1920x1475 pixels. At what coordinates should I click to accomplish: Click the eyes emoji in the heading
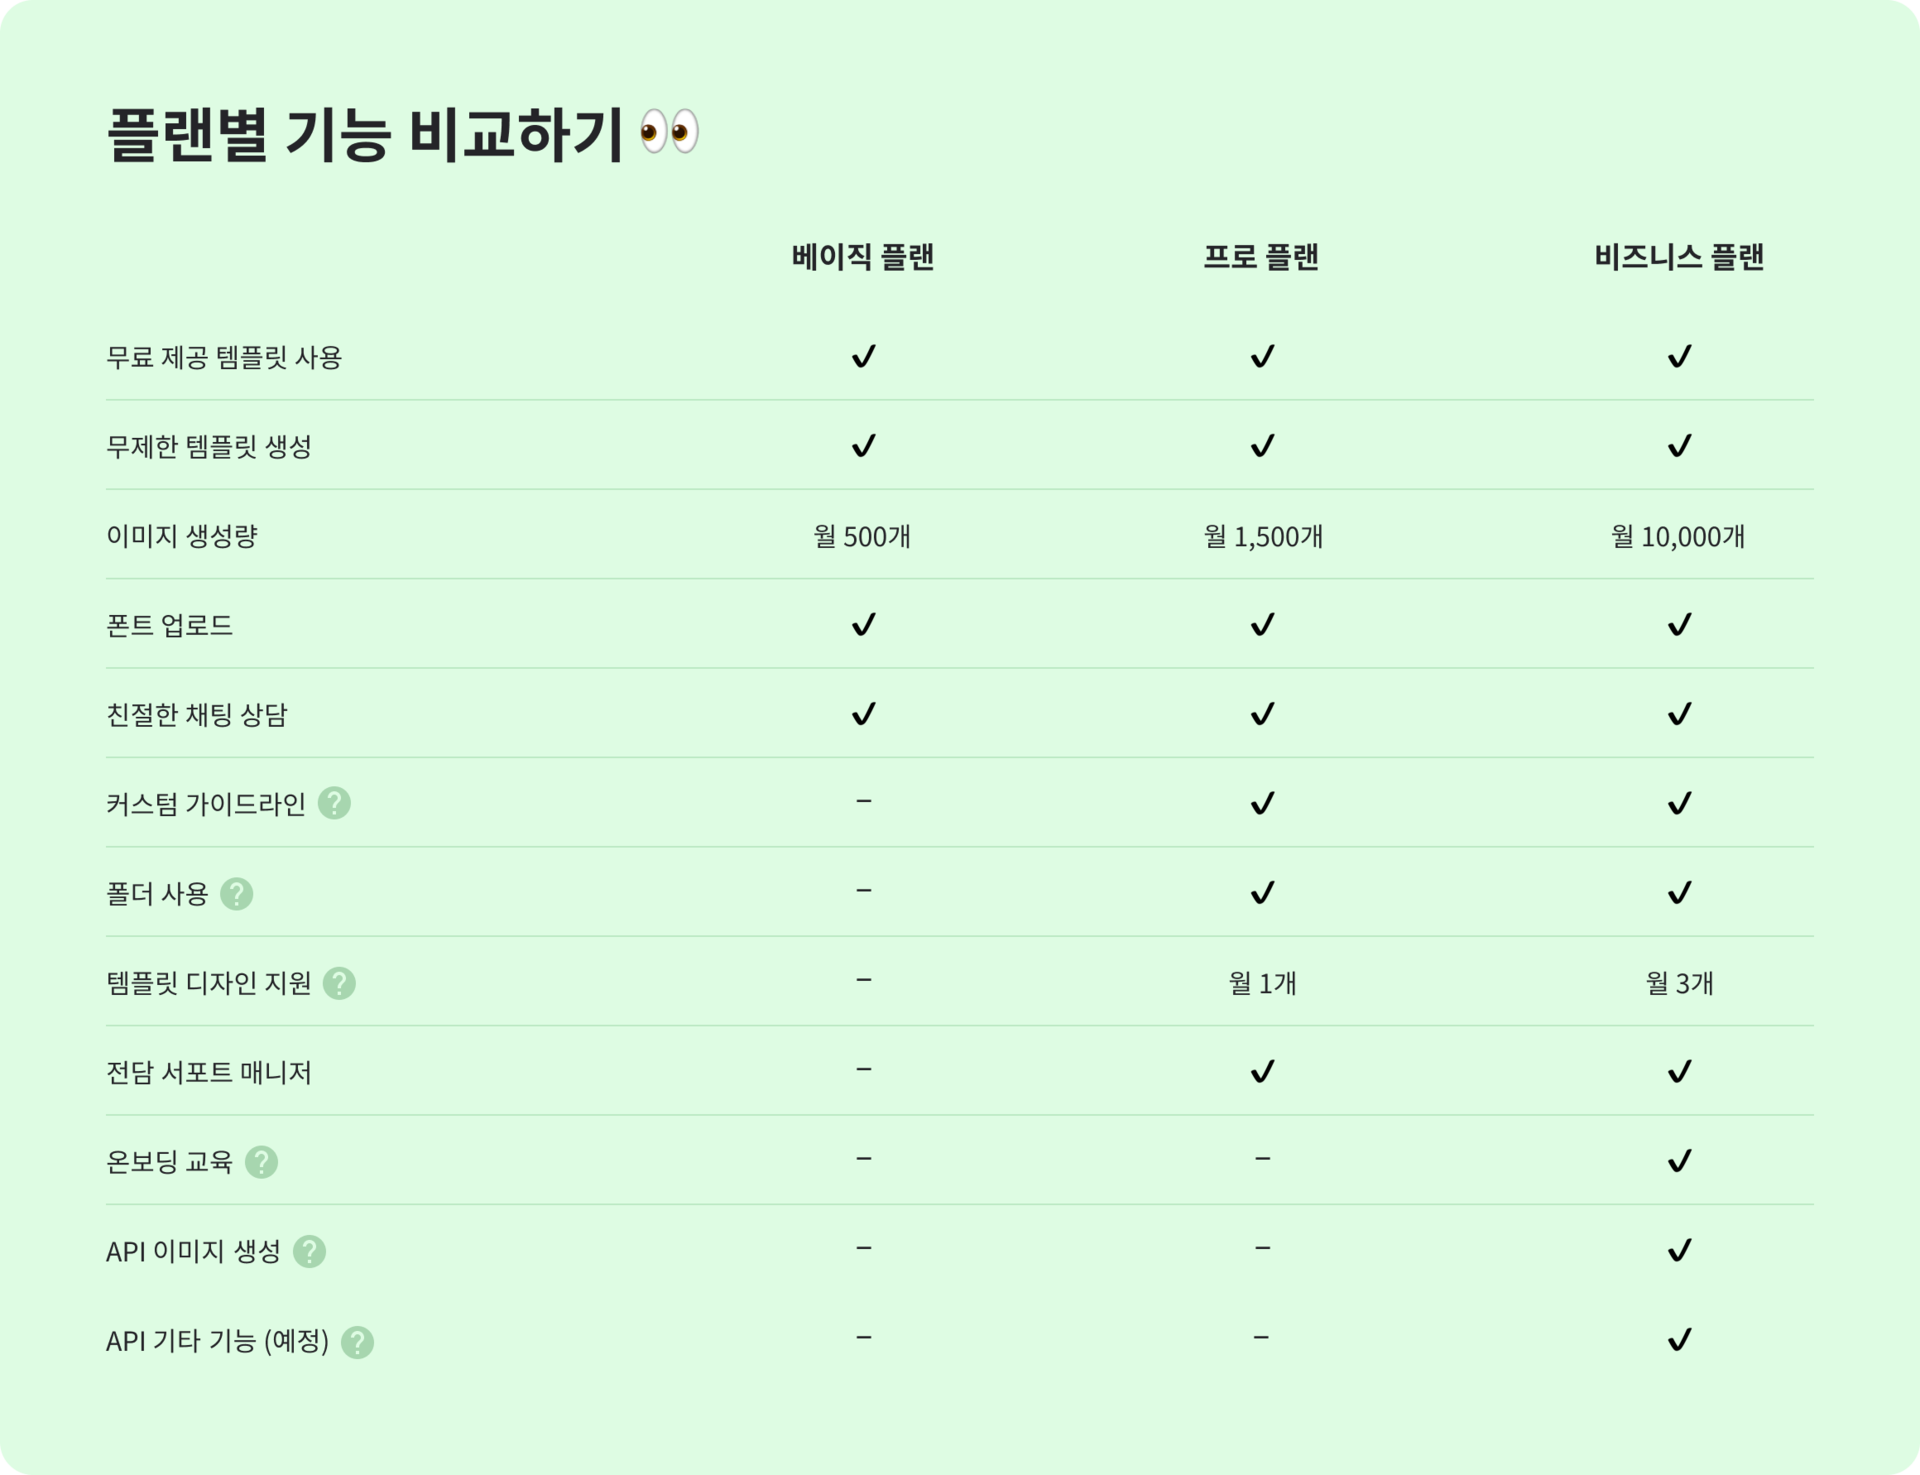point(669,132)
